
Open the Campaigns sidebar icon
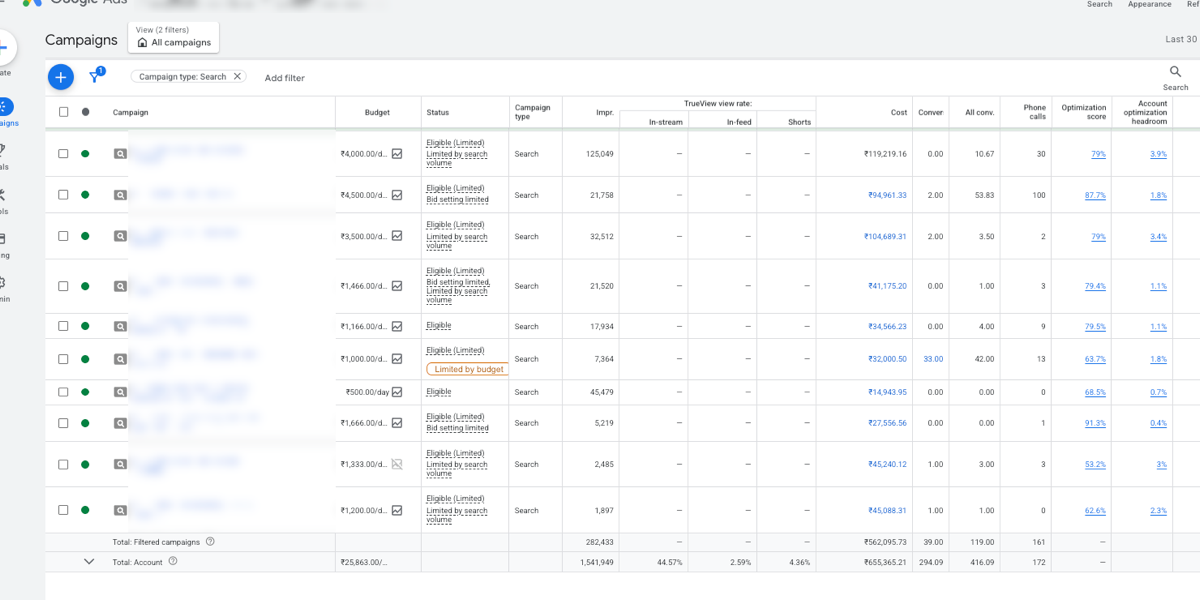pos(5,106)
